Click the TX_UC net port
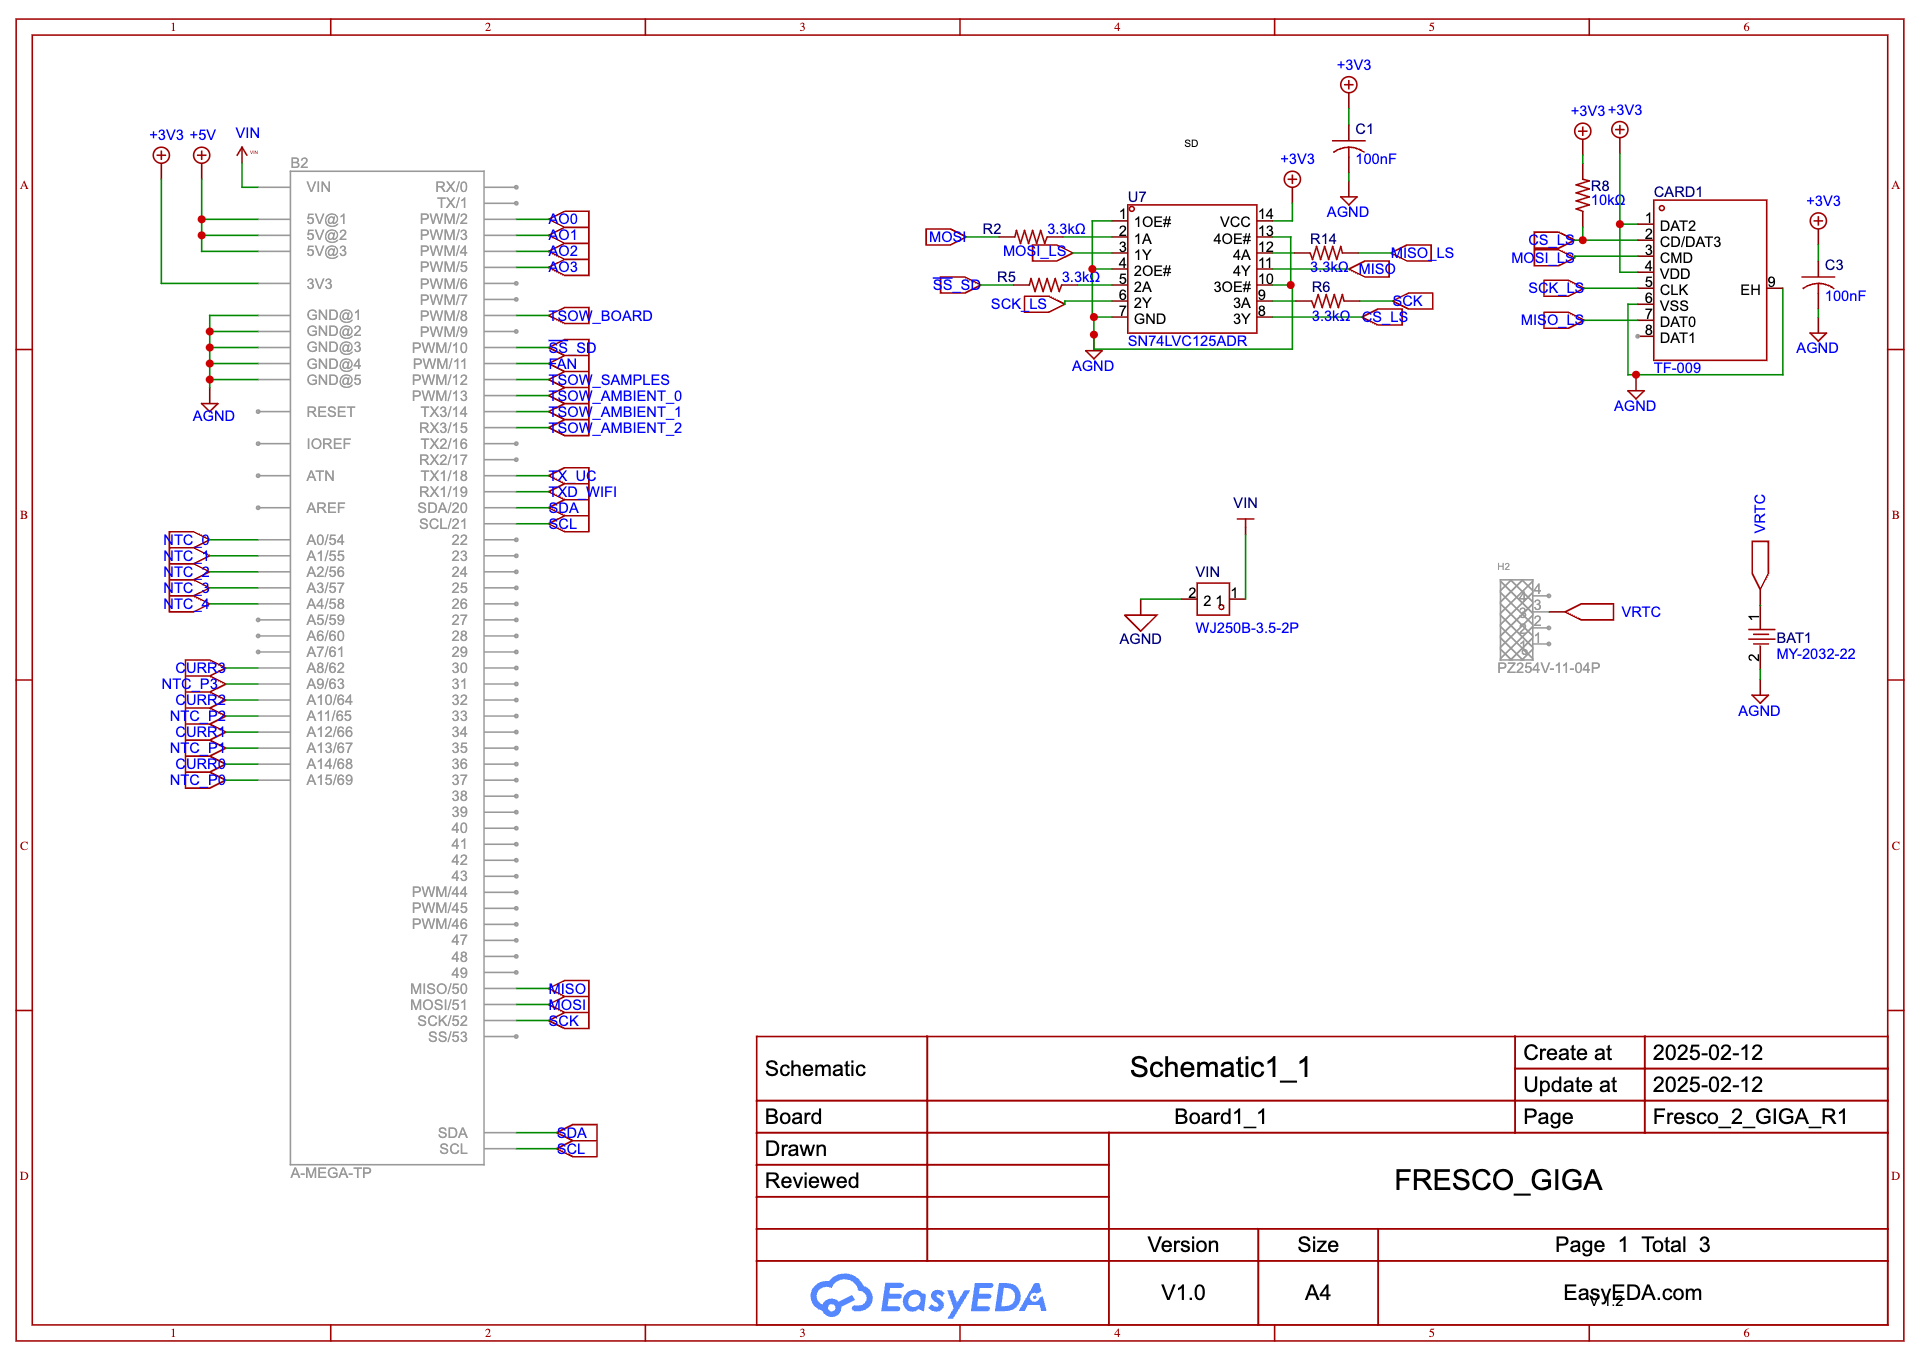 pos(569,476)
